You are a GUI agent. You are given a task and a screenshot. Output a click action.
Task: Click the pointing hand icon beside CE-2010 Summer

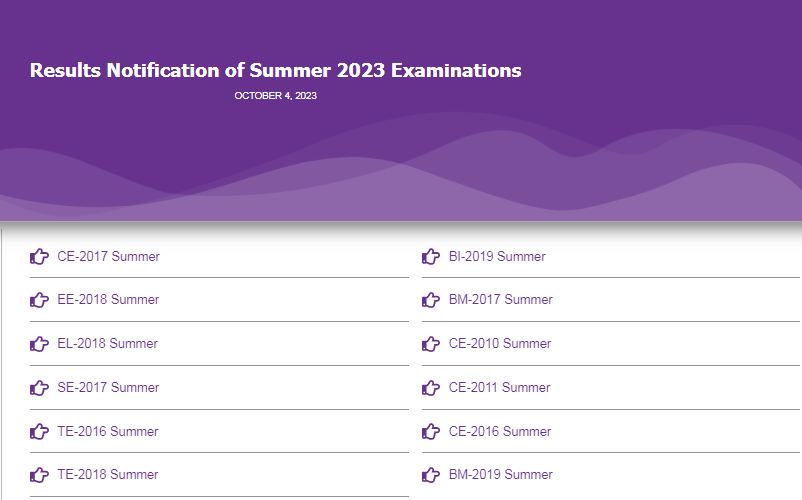pyautogui.click(x=431, y=344)
